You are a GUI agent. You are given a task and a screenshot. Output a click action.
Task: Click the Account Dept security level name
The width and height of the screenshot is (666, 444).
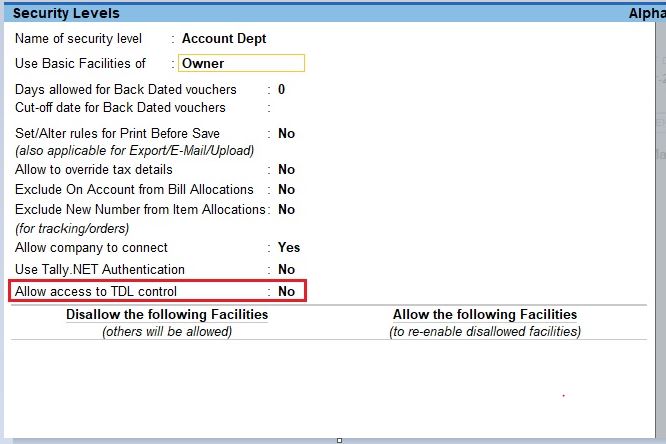point(224,39)
